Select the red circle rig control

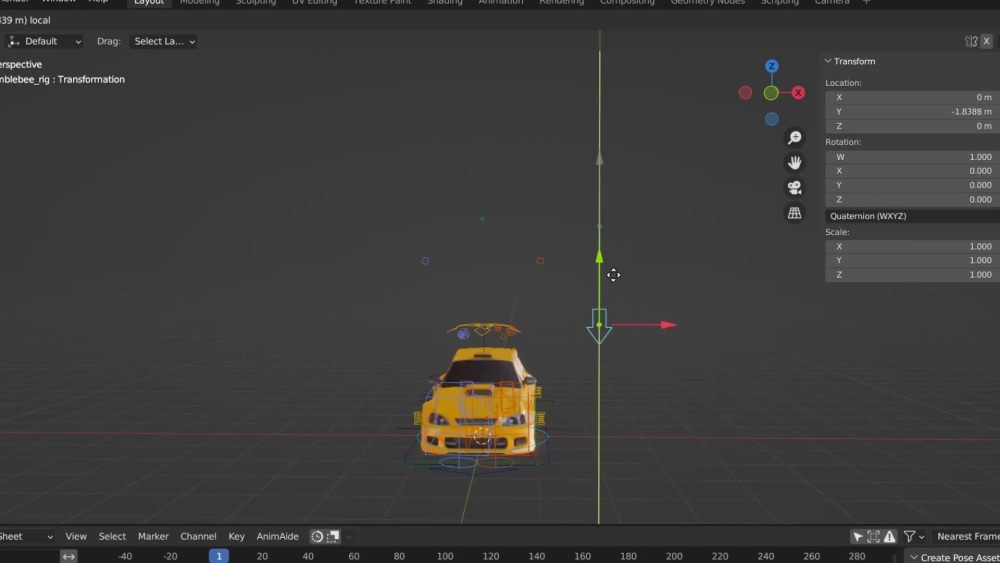coord(540,261)
